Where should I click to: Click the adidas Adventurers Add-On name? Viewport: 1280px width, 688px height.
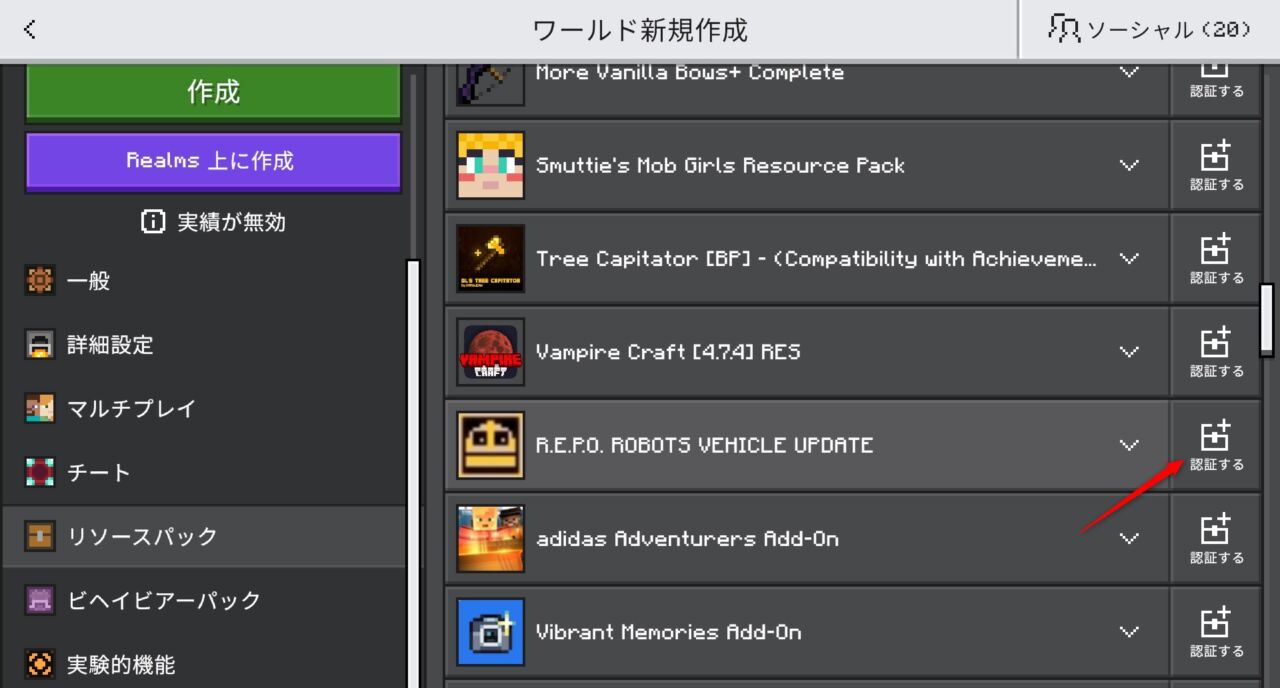pyautogui.click(x=687, y=539)
